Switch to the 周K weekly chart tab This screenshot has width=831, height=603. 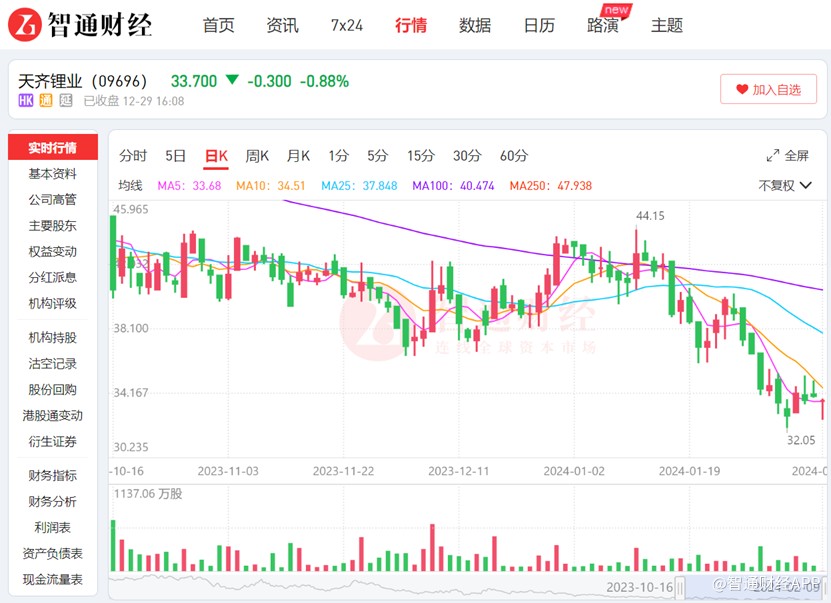[256, 156]
